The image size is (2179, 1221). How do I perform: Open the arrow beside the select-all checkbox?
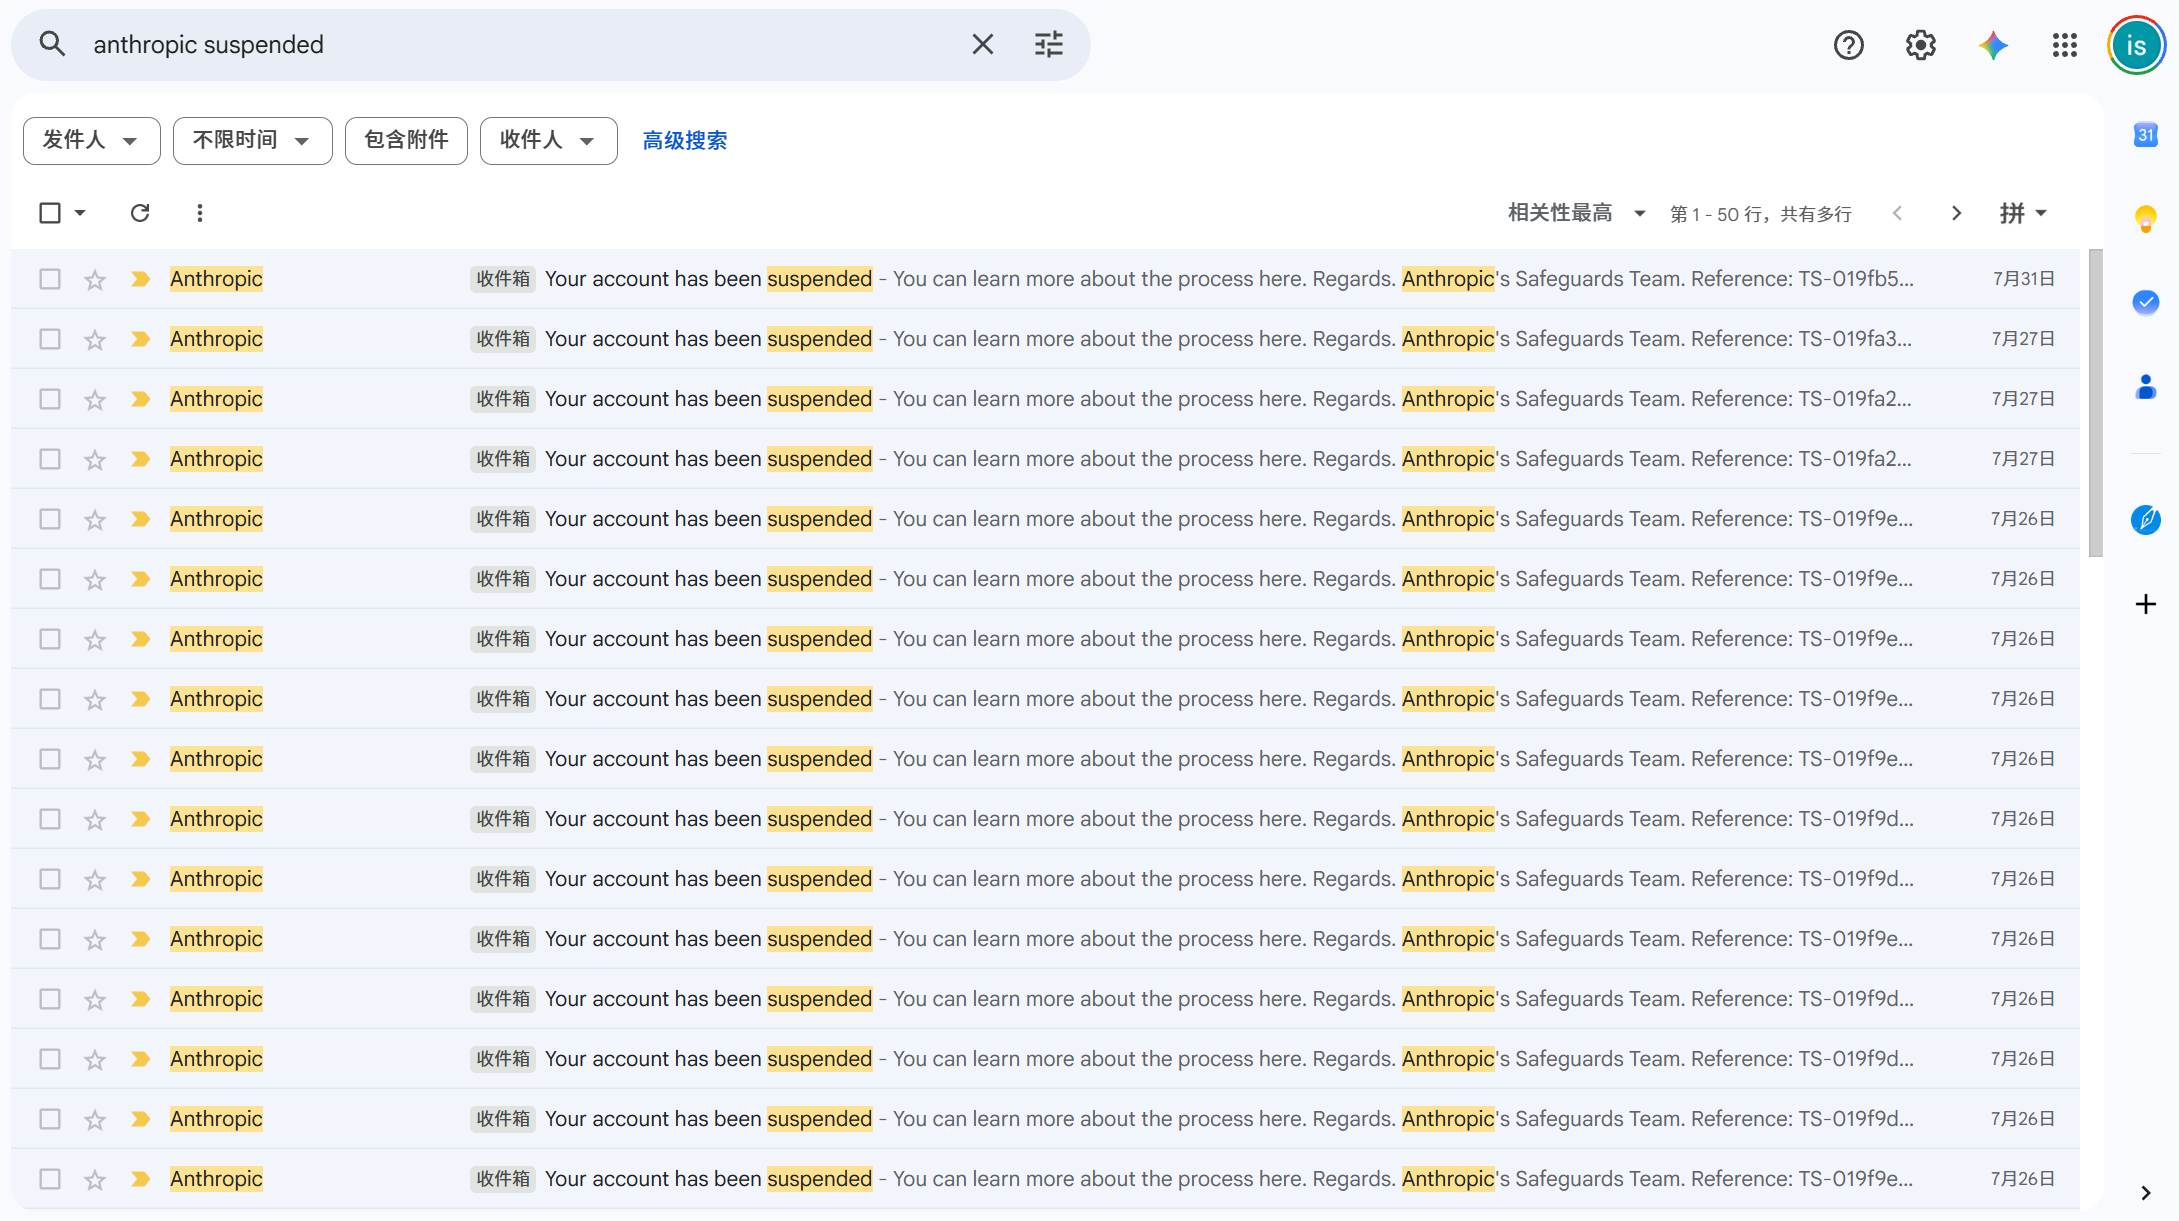point(80,213)
